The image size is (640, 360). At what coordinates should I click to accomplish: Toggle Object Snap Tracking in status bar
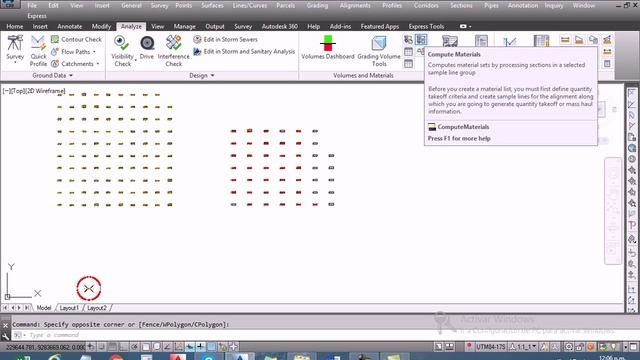[168, 347]
